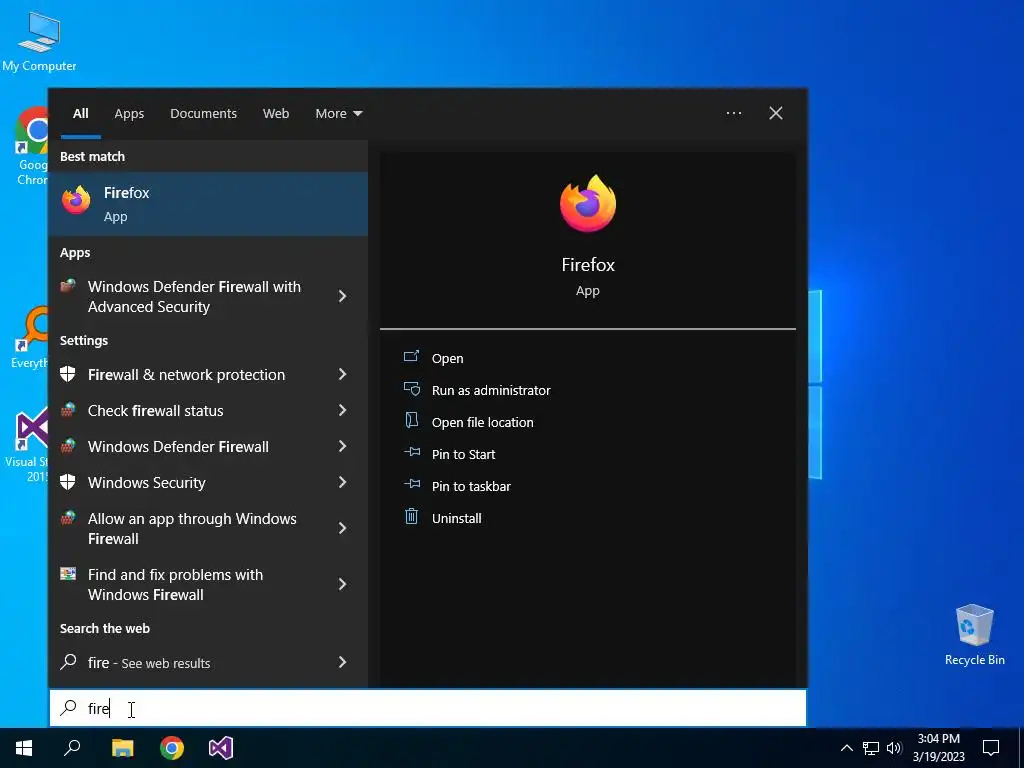Viewport: 1024px width, 768px height.
Task: Click the Windows Security shield icon
Action: pos(68,482)
